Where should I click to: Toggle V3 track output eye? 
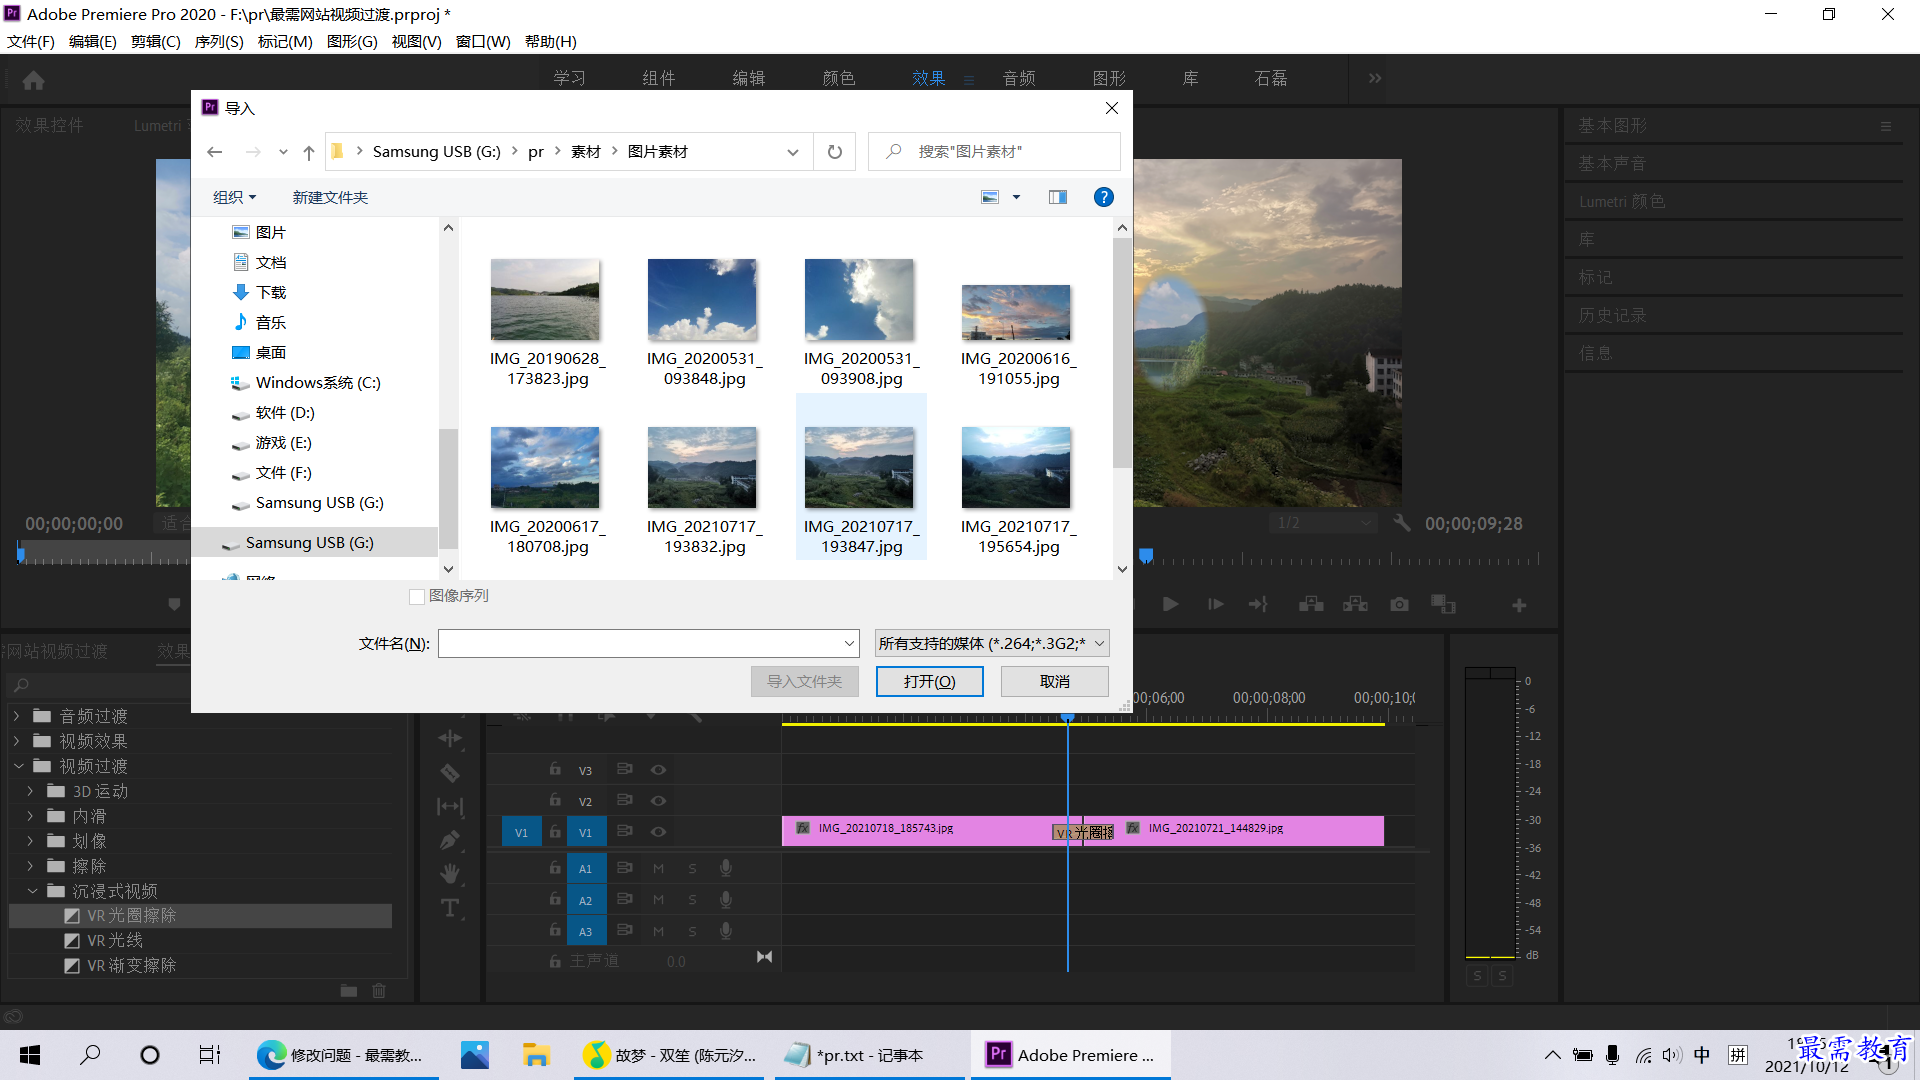tap(658, 770)
